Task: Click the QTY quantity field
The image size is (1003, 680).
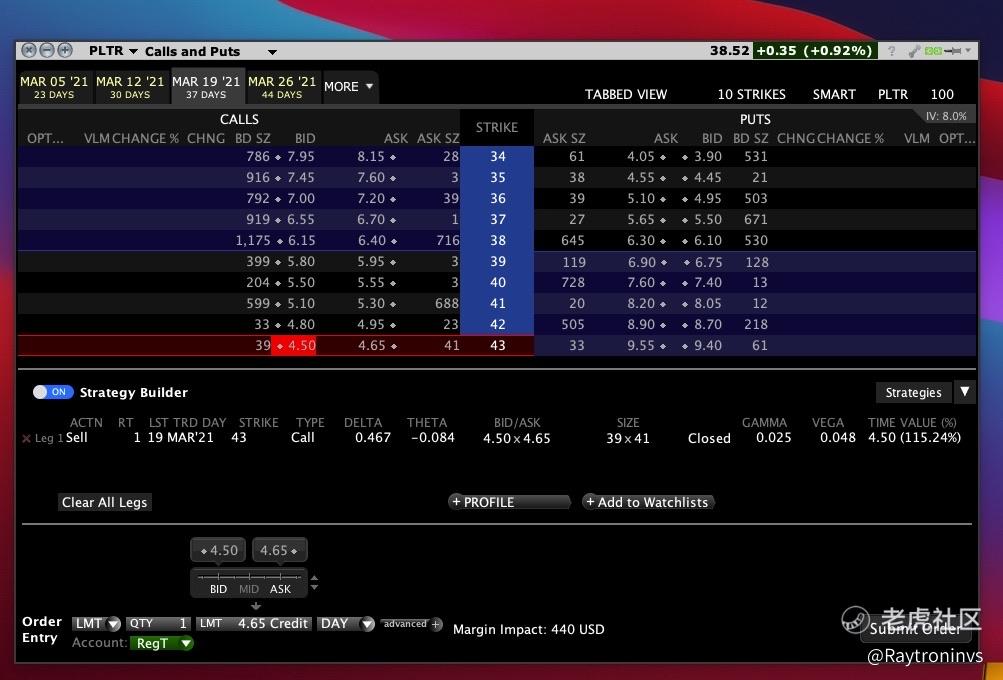Action: pyautogui.click(x=158, y=624)
